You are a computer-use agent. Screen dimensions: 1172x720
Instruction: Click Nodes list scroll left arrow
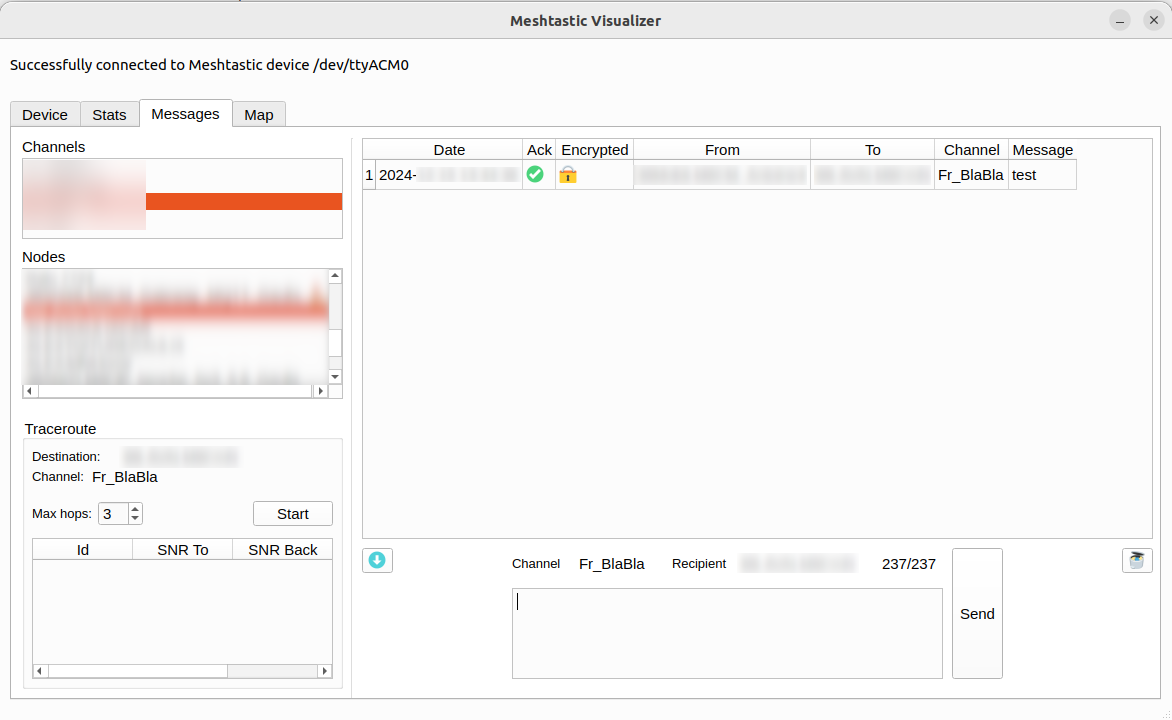[30, 391]
